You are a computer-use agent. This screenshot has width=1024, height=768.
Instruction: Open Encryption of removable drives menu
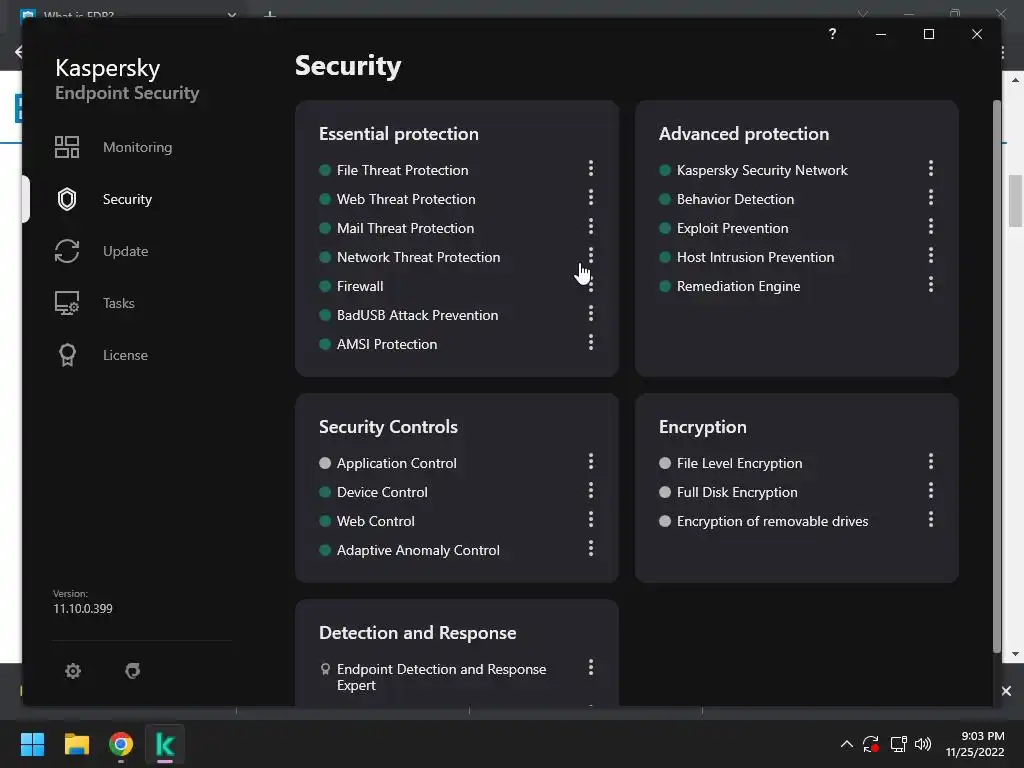[x=931, y=519]
